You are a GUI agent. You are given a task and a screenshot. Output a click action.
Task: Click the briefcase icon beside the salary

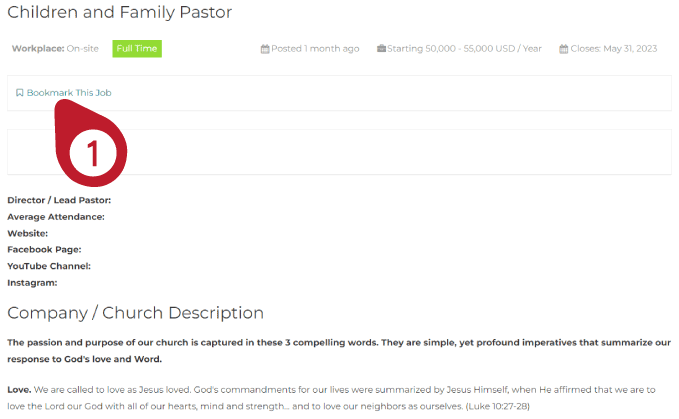tap(382, 48)
